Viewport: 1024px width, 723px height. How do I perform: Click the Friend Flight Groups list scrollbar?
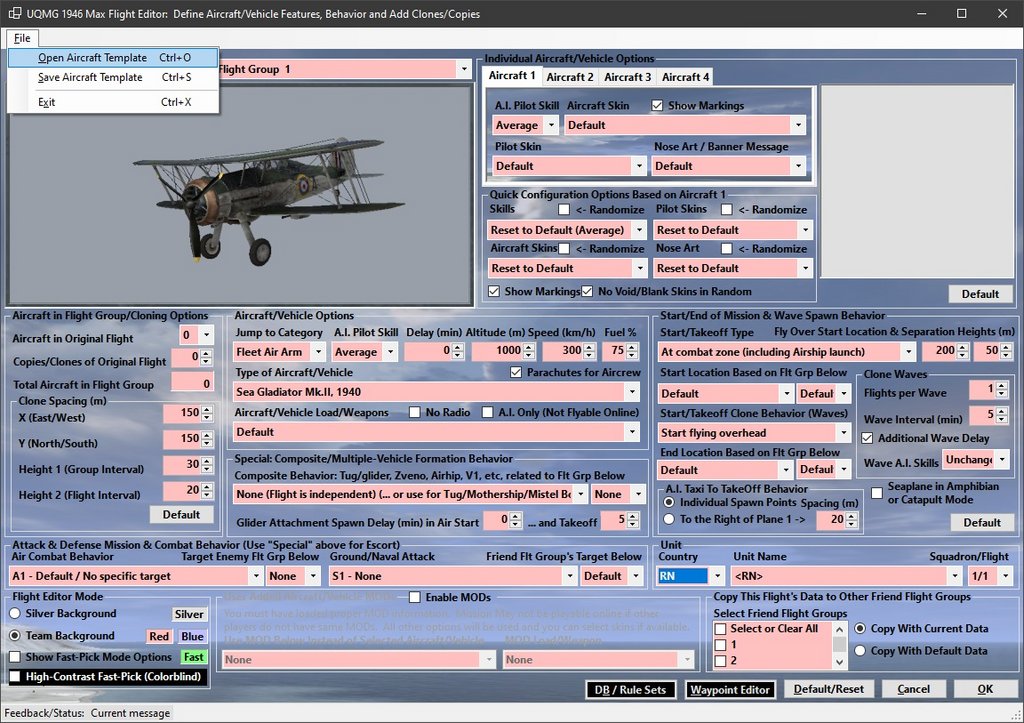tap(839, 645)
